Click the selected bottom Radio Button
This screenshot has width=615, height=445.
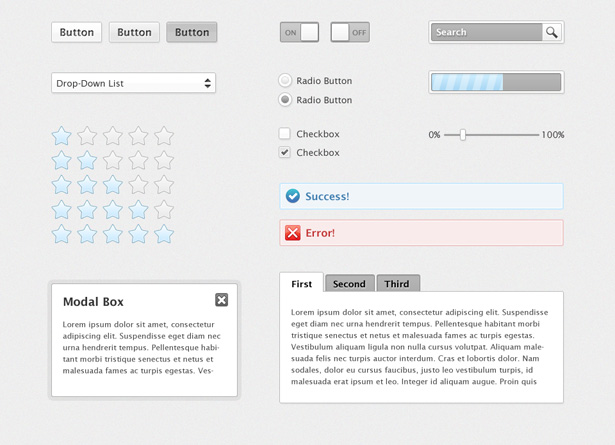click(285, 100)
